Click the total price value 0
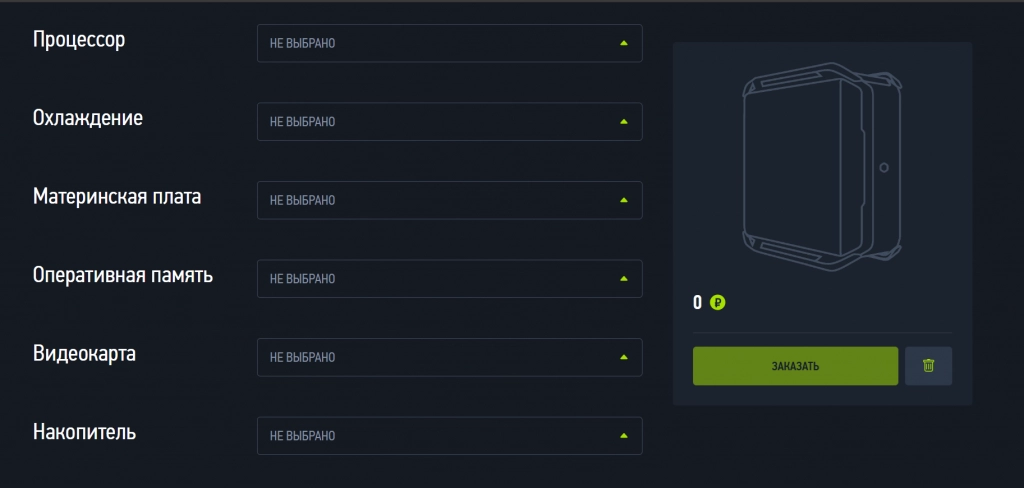This screenshot has width=1024, height=488. pyautogui.click(x=698, y=302)
